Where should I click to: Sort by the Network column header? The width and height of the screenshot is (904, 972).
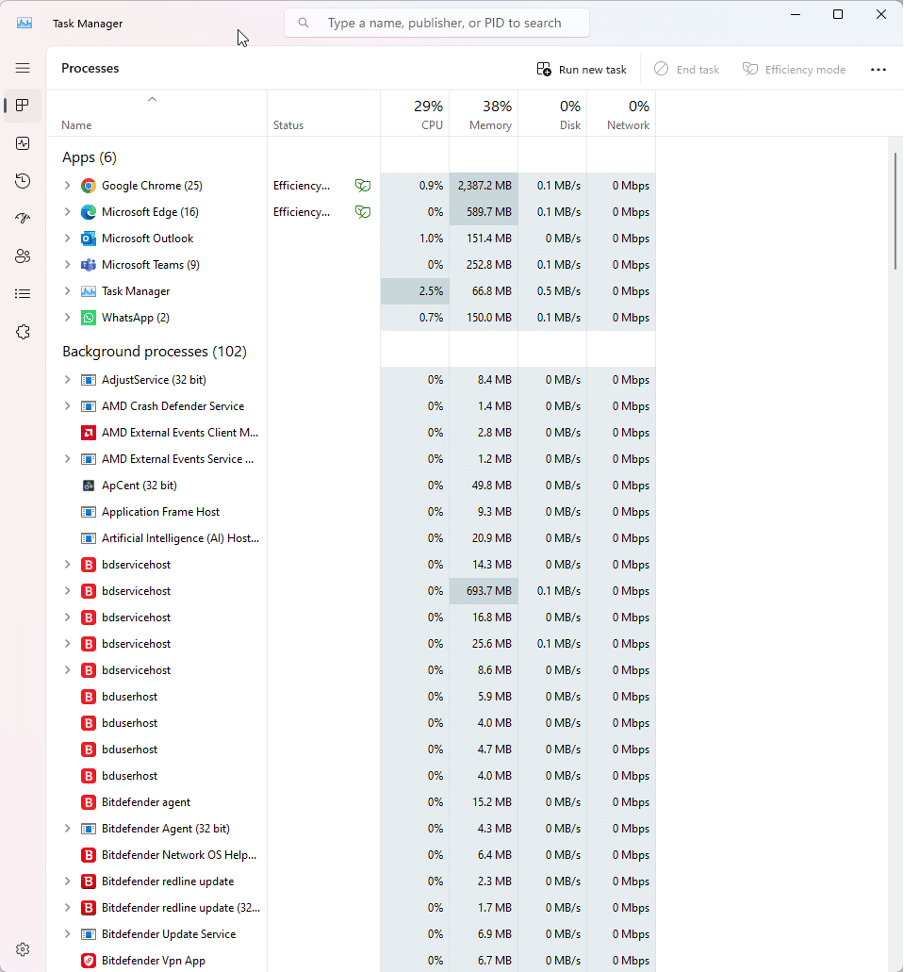pos(621,114)
